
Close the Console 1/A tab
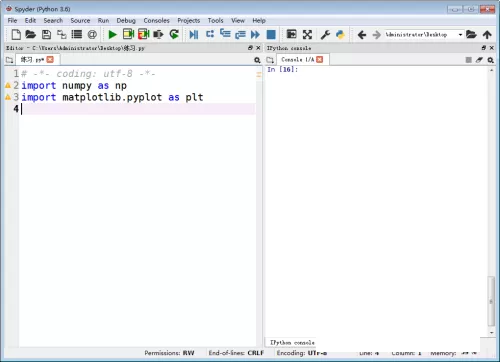coord(320,59)
